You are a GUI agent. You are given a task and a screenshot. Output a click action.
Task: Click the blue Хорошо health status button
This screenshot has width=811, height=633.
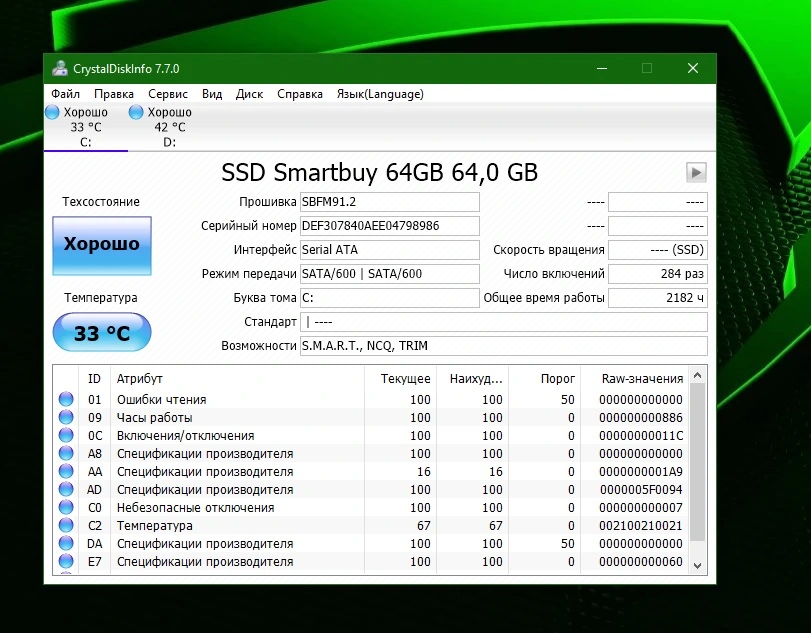click(102, 246)
